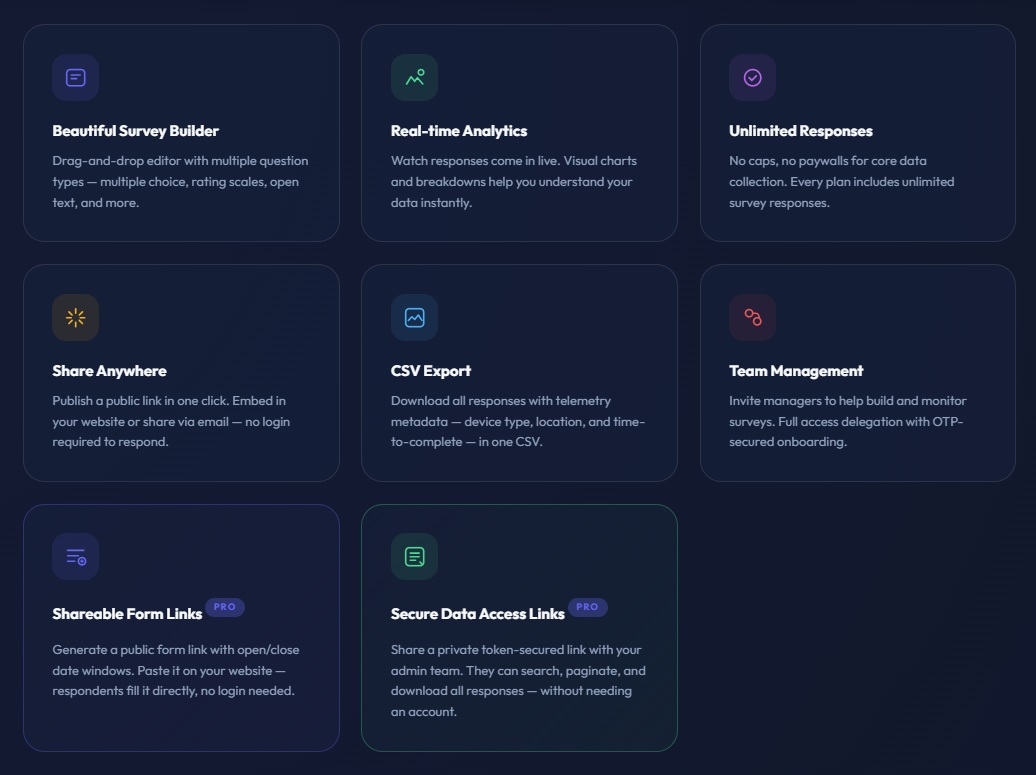Select the Real-time Analytics heading
This screenshot has width=1036, height=775.
(459, 131)
